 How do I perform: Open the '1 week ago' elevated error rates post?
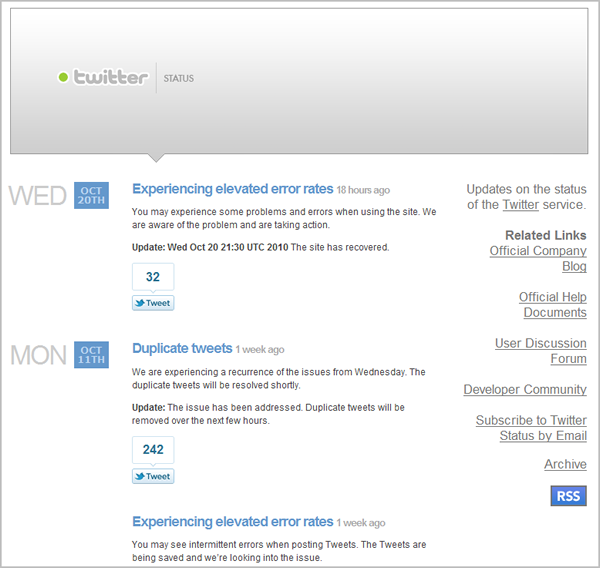pyautogui.click(x=233, y=522)
